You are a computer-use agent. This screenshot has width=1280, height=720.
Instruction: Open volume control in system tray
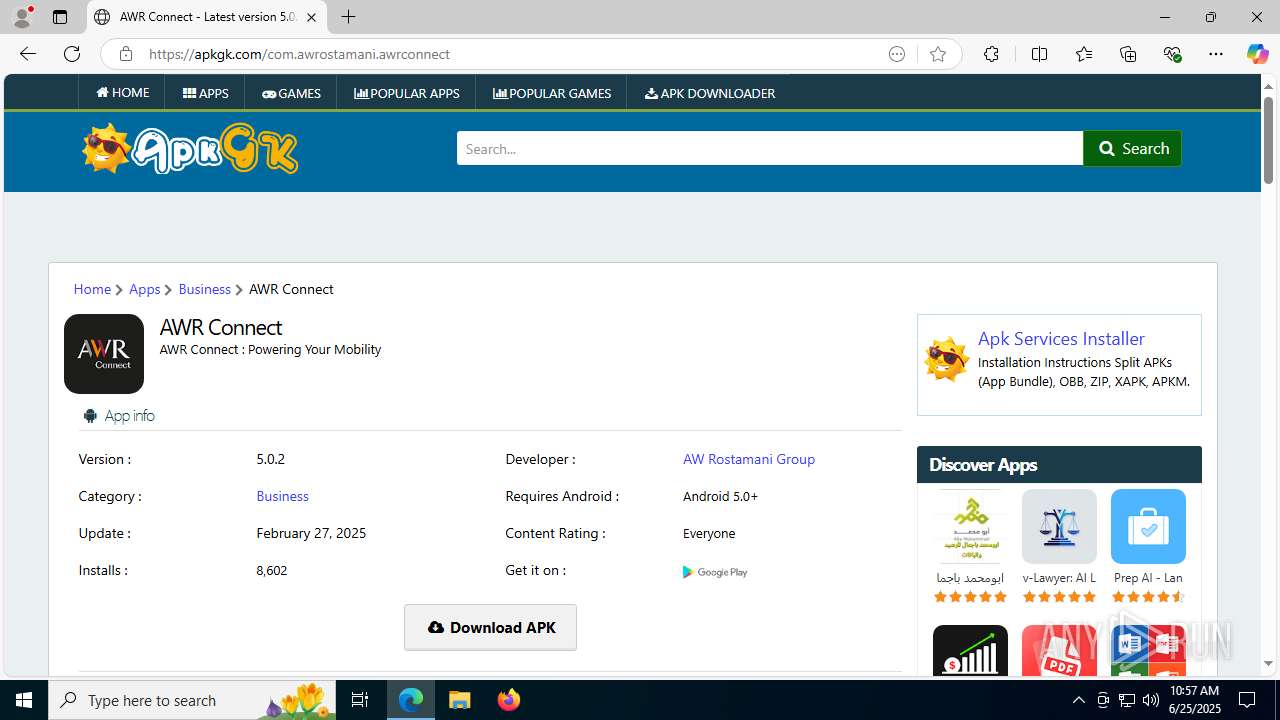click(1151, 700)
